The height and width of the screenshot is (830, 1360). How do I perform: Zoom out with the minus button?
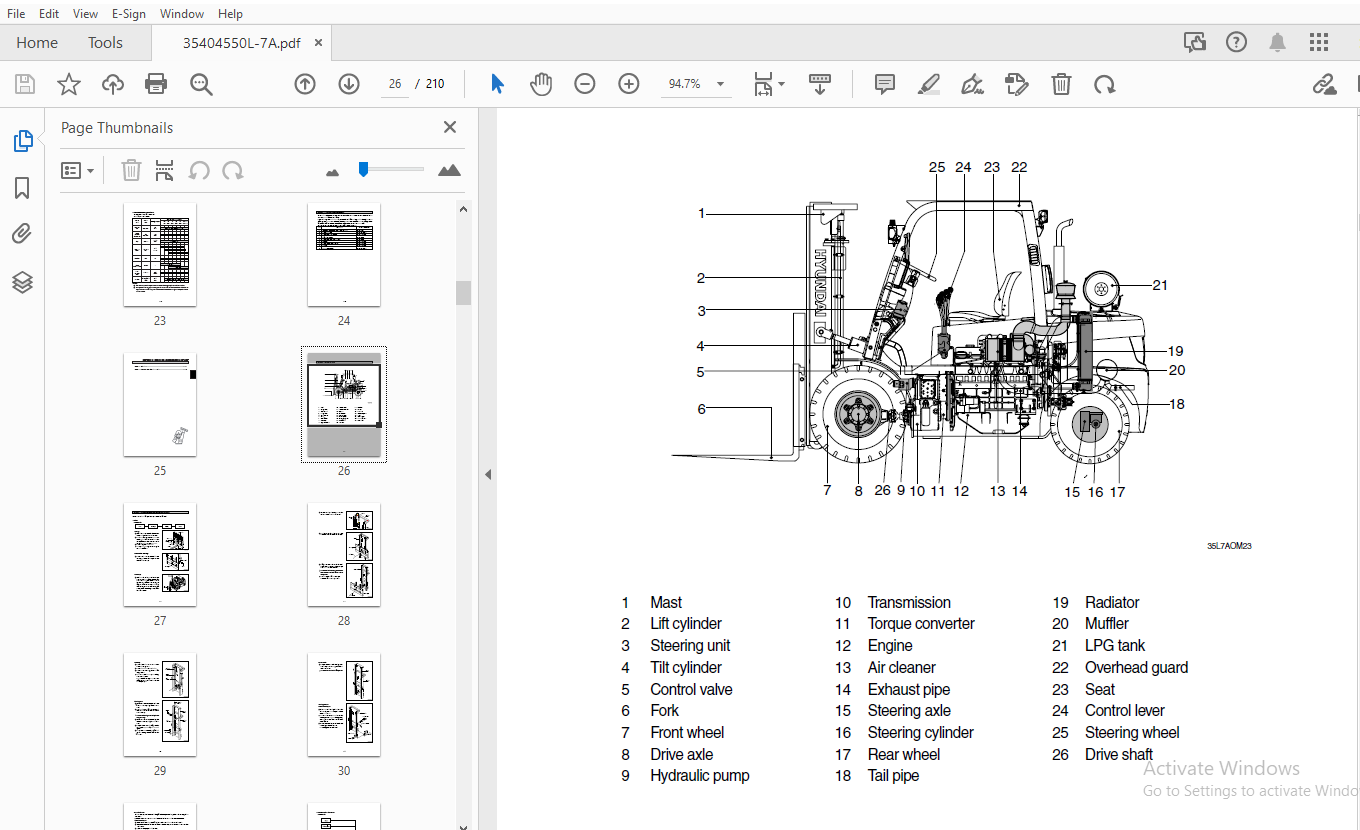(x=585, y=84)
